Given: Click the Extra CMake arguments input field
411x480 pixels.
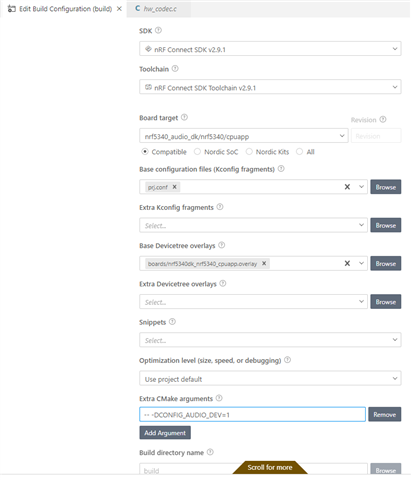Looking at the screenshot, I should [x=252, y=414].
